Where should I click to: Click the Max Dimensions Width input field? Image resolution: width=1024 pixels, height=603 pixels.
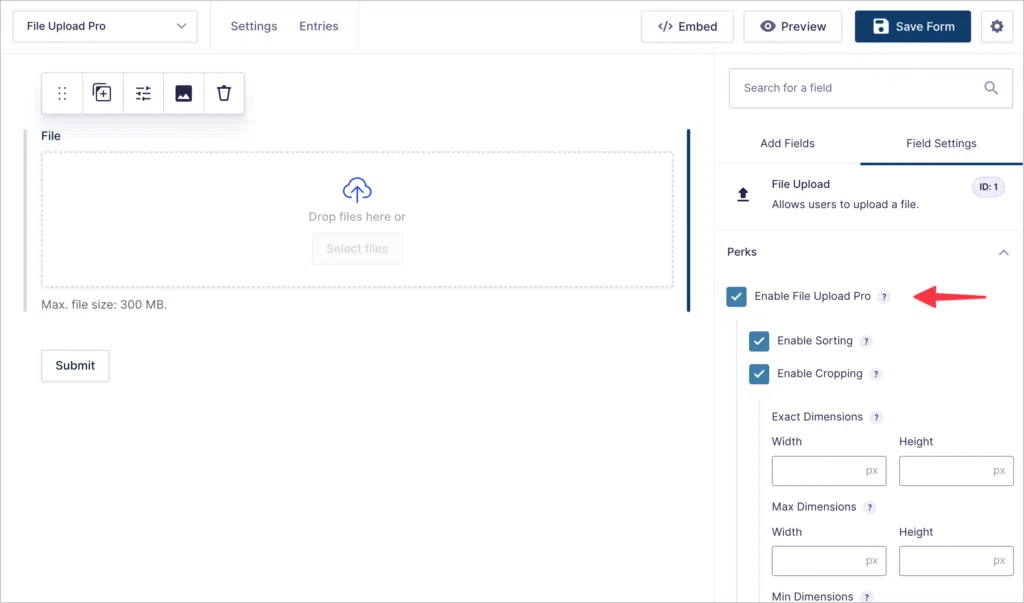coord(828,560)
